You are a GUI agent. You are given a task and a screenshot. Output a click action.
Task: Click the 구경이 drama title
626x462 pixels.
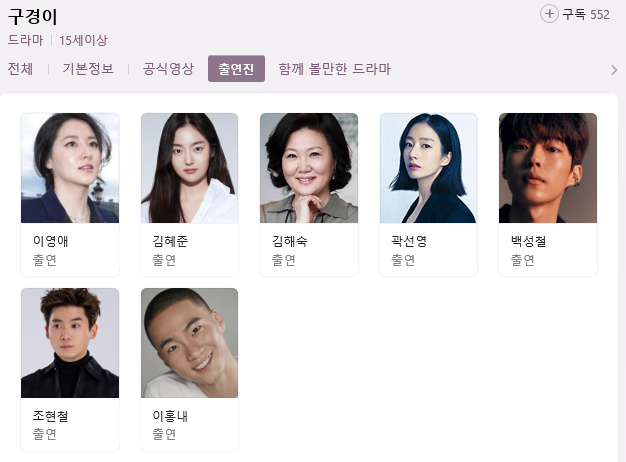pos(33,17)
